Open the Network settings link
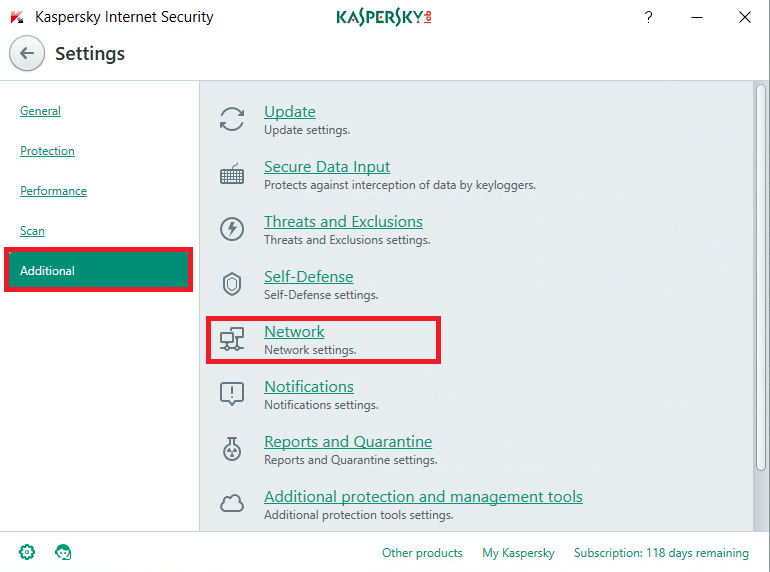The image size is (770, 572). click(294, 332)
